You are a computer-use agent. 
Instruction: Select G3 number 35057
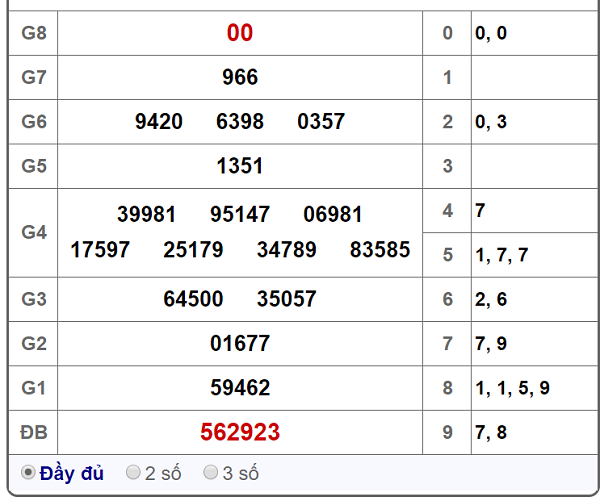[x=286, y=299]
